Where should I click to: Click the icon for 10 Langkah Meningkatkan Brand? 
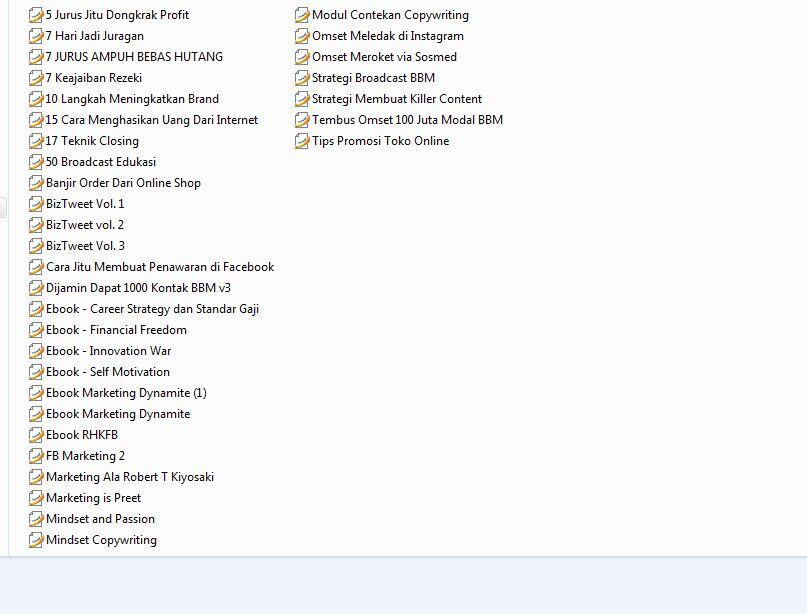[36, 99]
